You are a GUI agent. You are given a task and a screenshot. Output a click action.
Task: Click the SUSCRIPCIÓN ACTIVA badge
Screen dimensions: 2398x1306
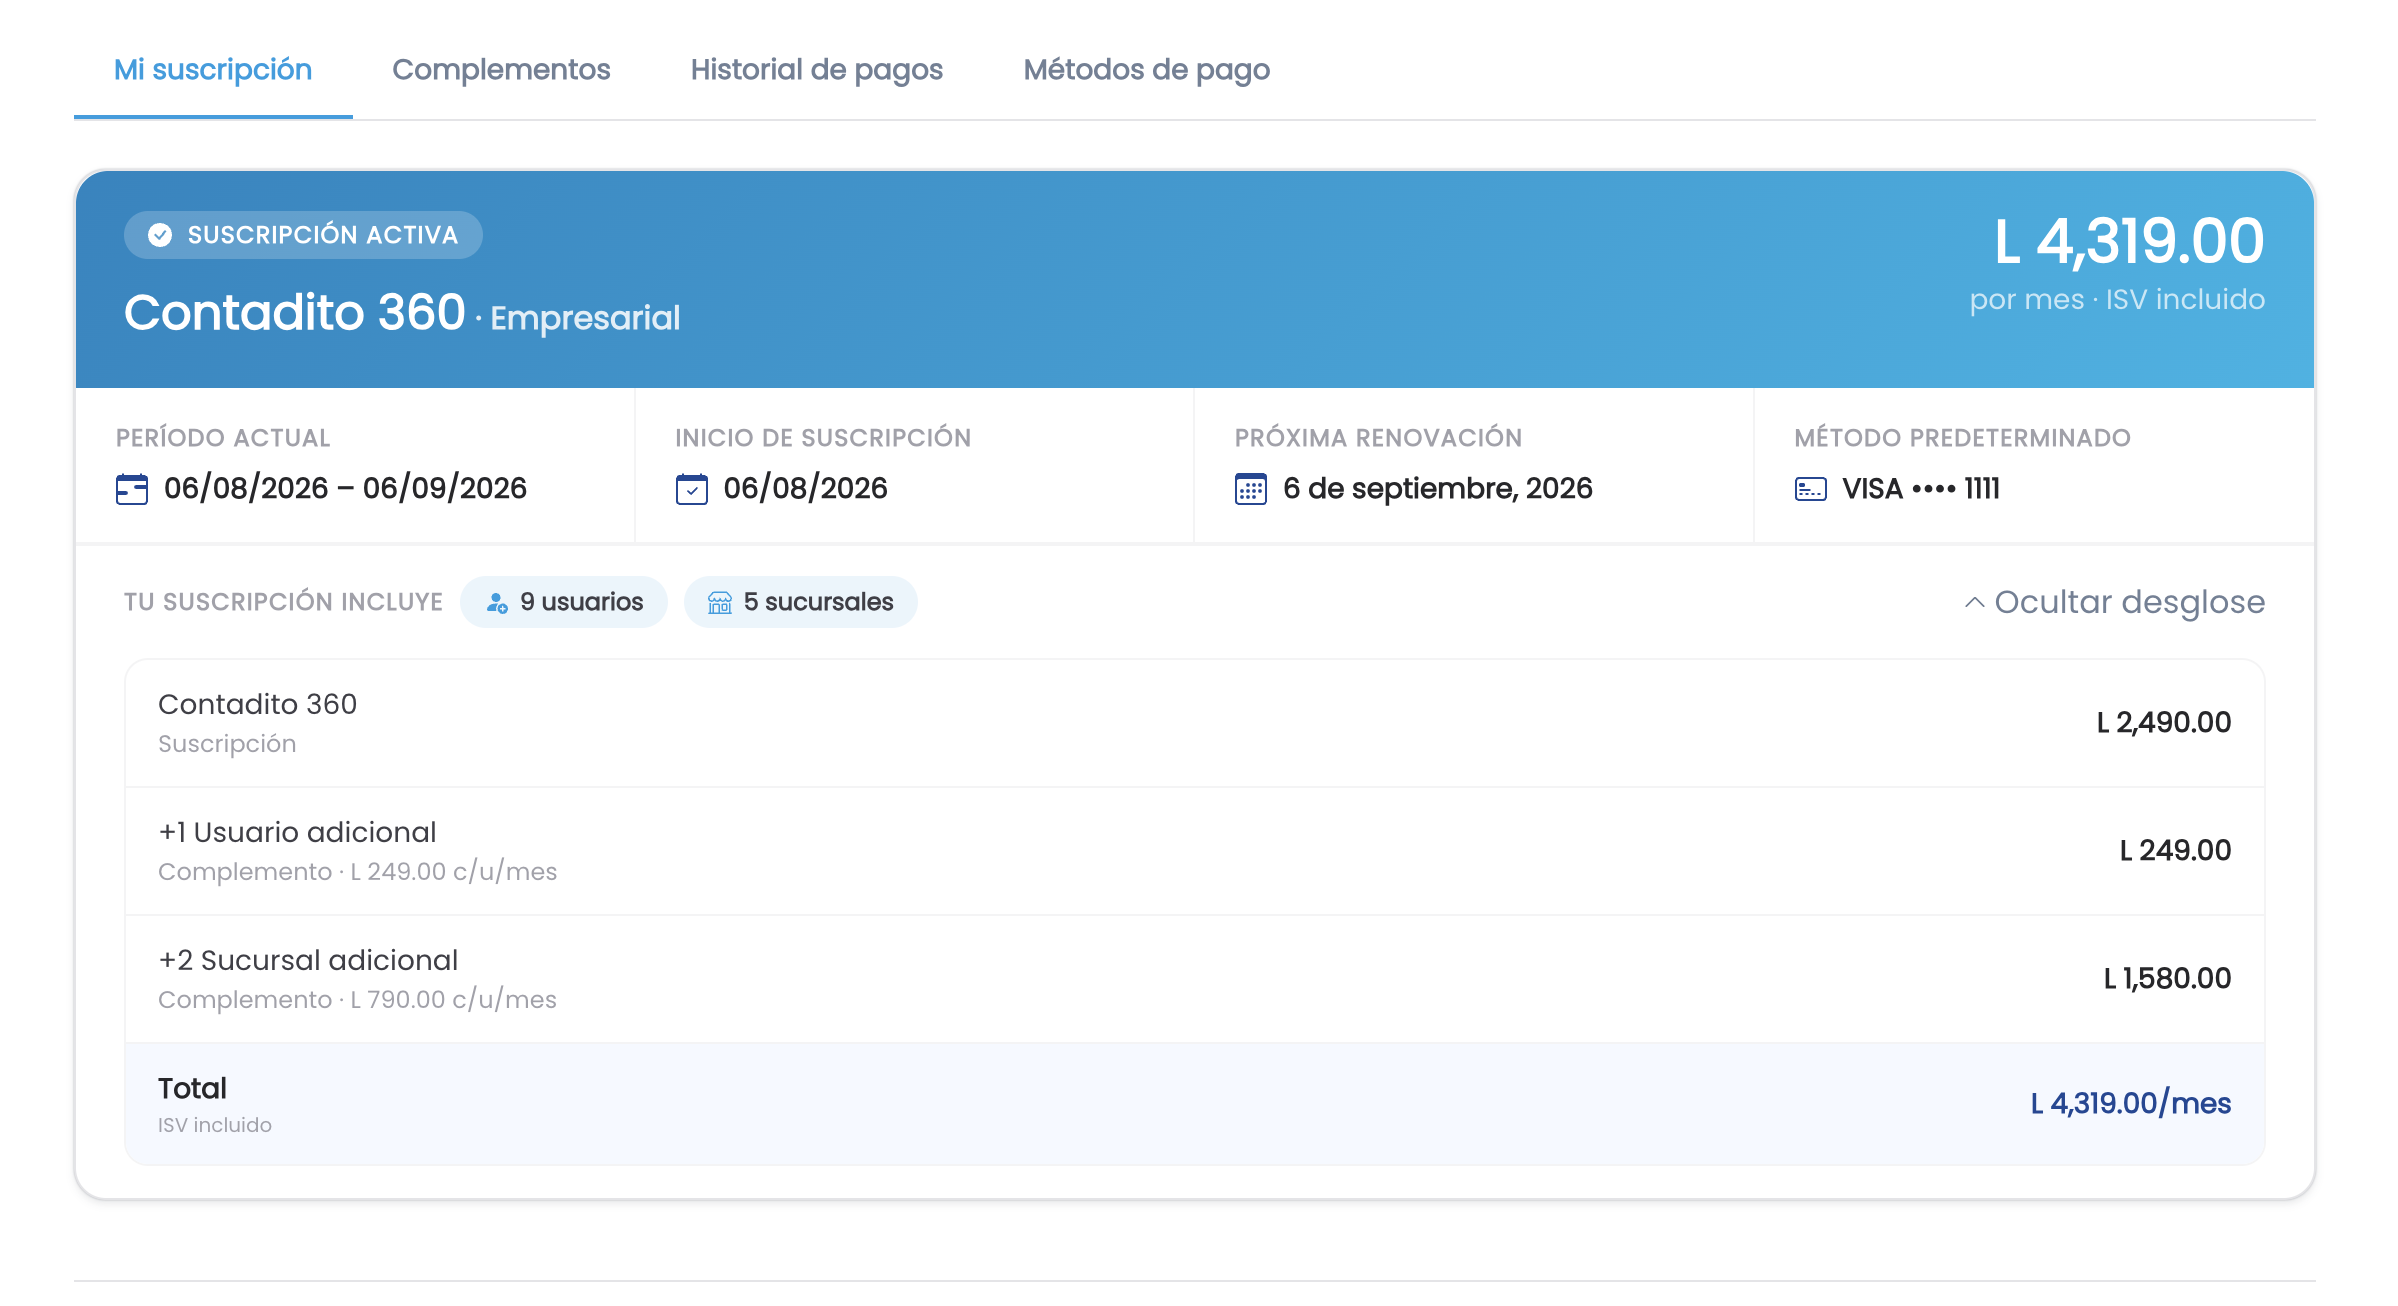[x=303, y=235]
